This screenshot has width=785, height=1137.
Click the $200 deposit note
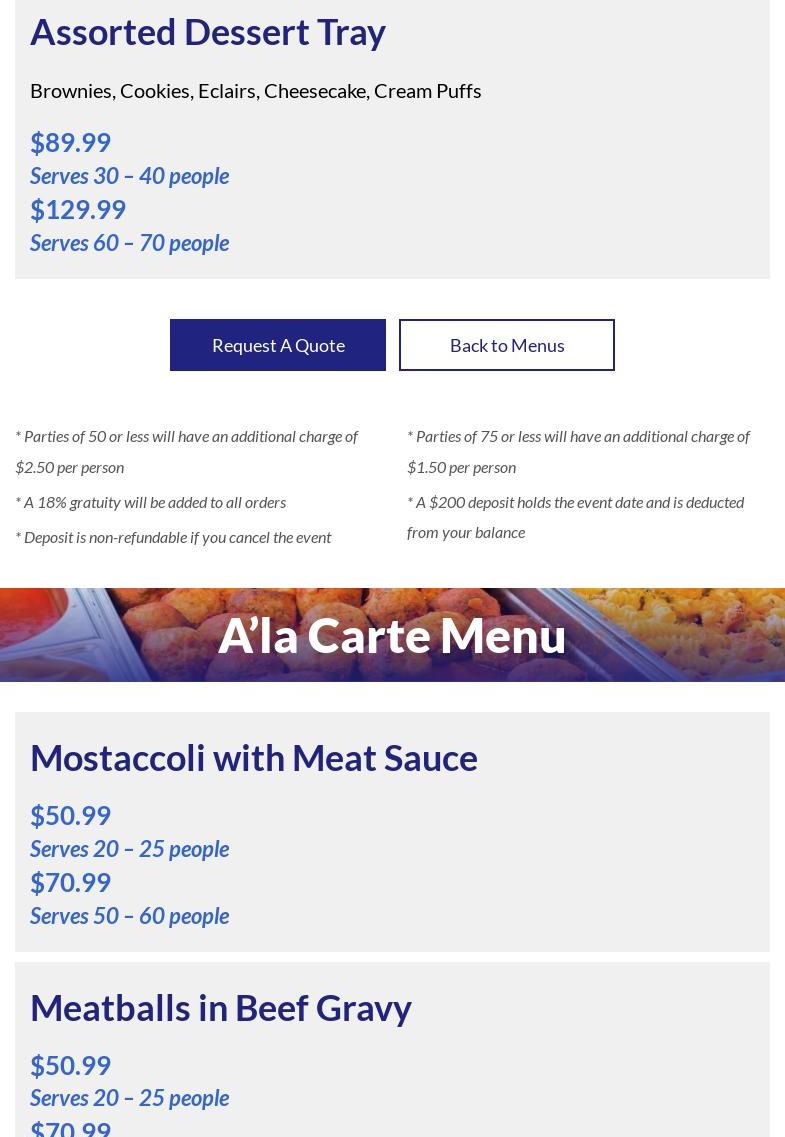[x=575, y=516]
